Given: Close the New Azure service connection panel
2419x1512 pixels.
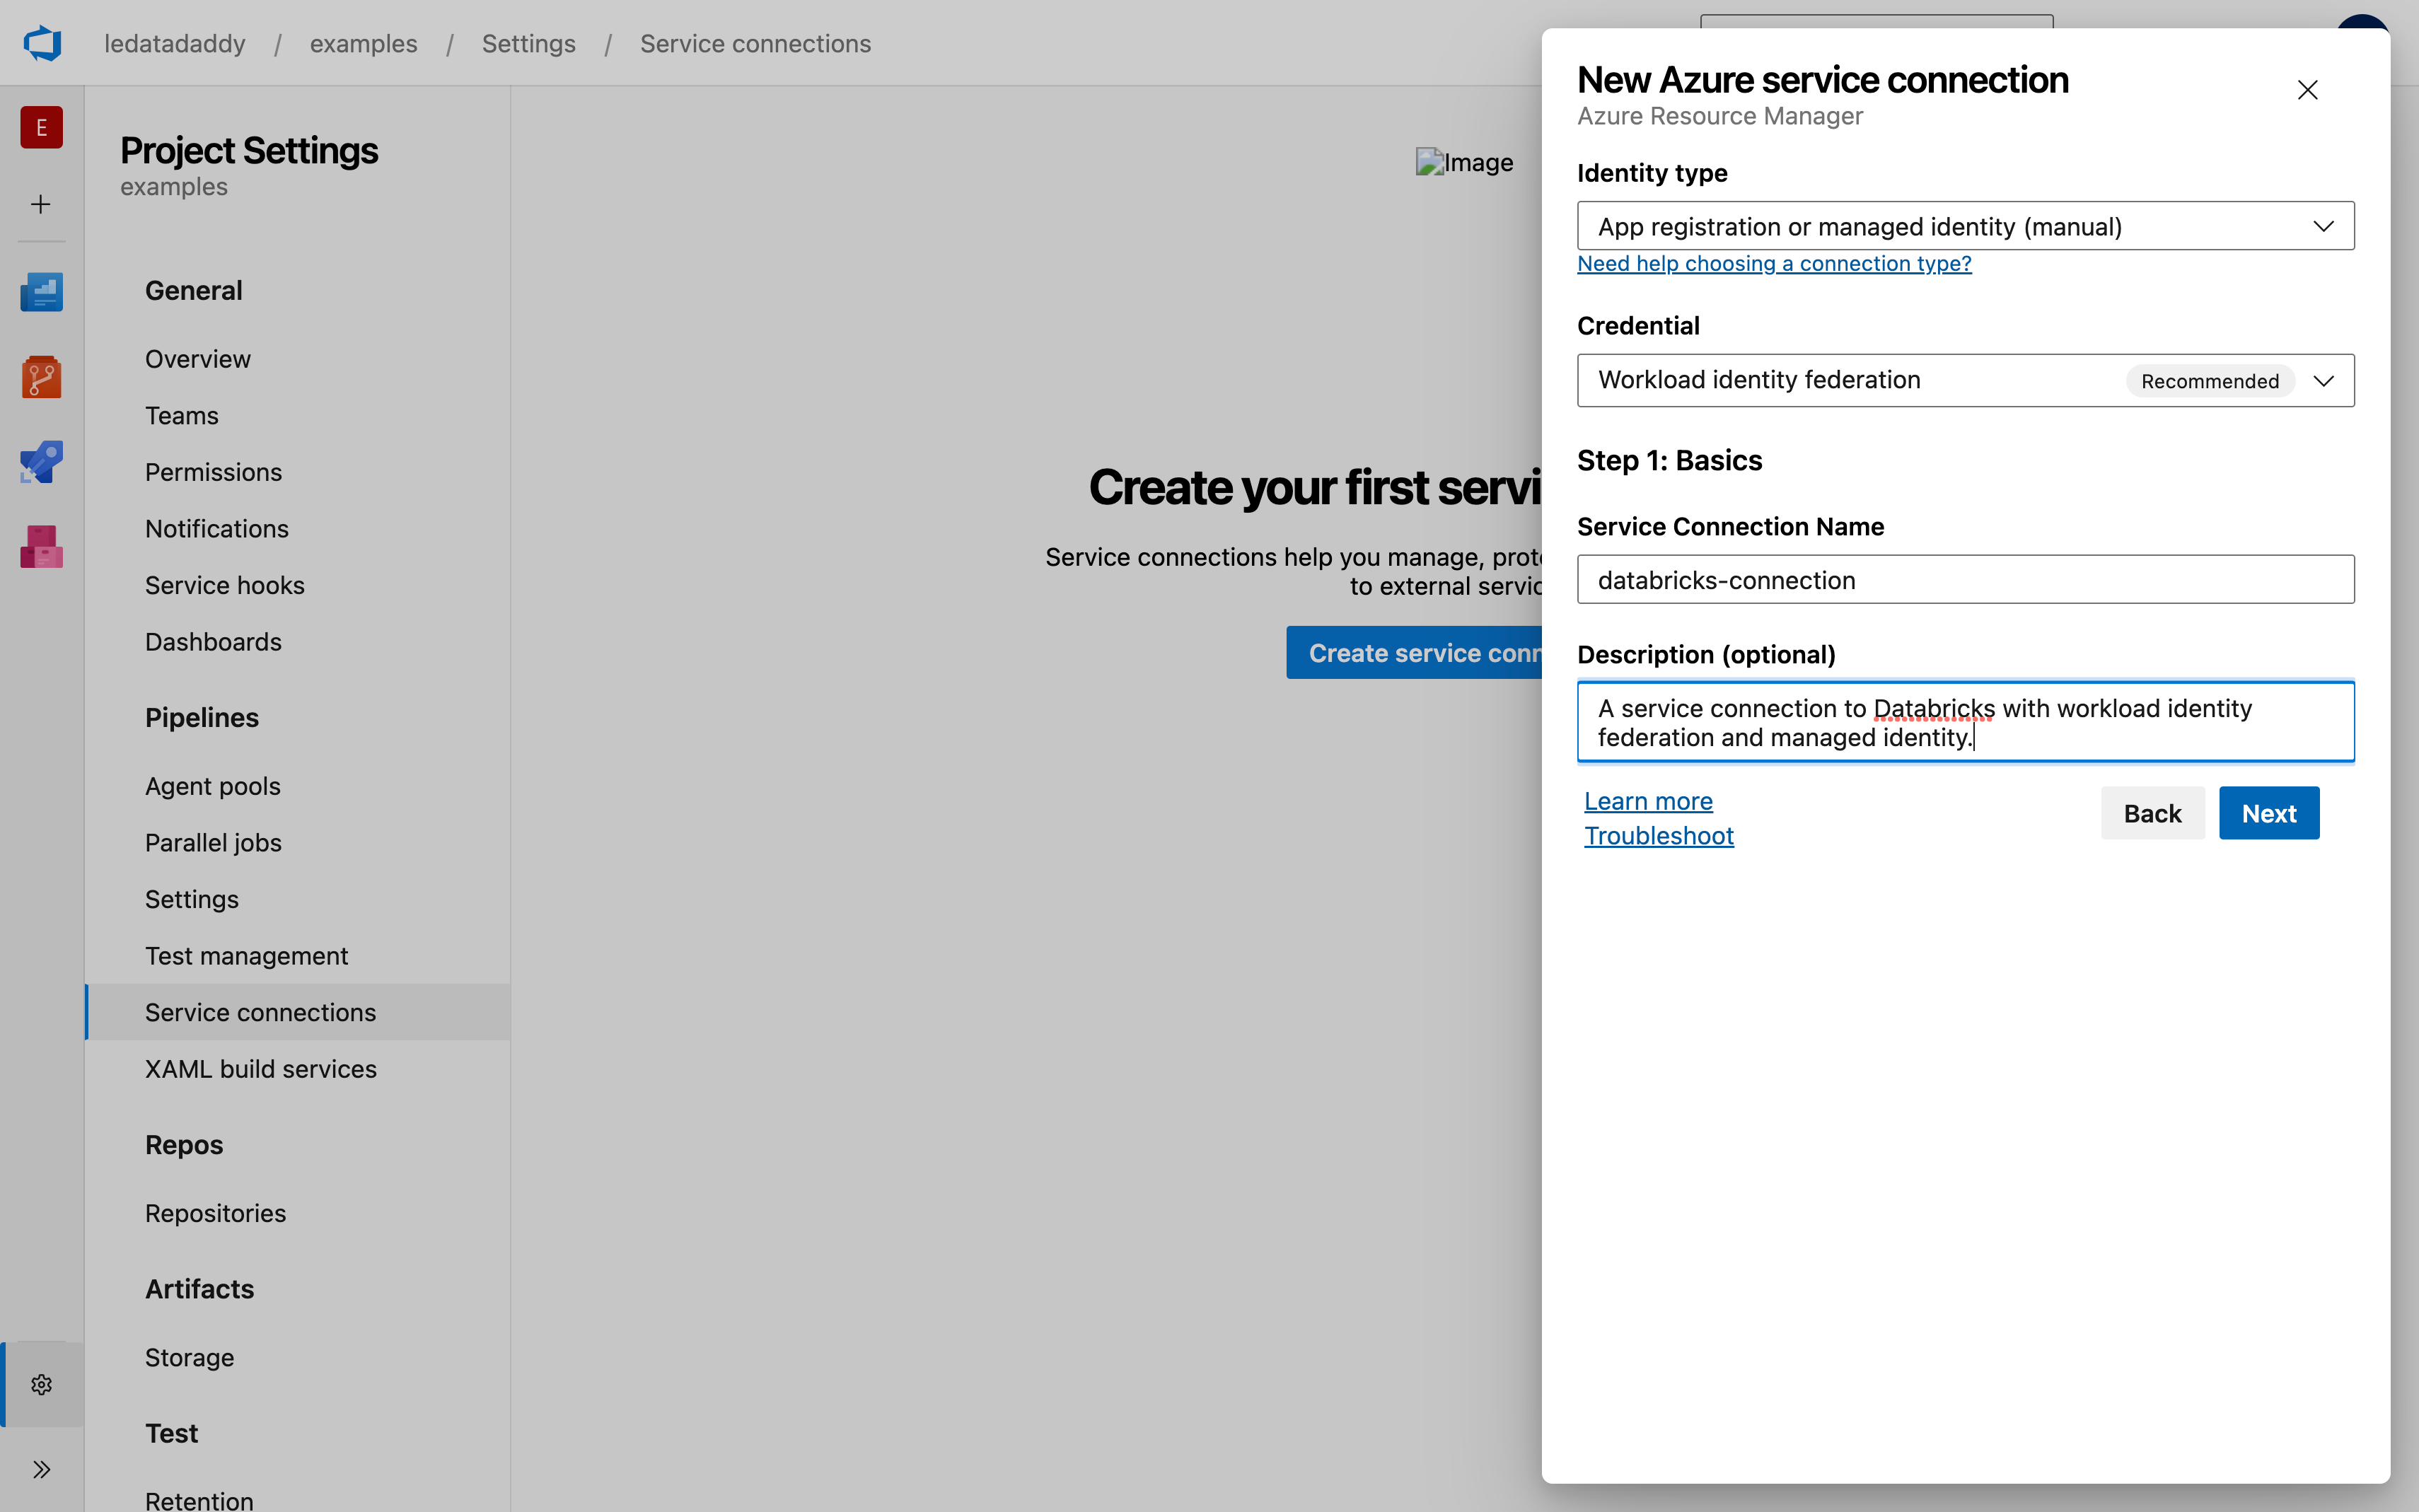Looking at the screenshot, I should 2307,90.
